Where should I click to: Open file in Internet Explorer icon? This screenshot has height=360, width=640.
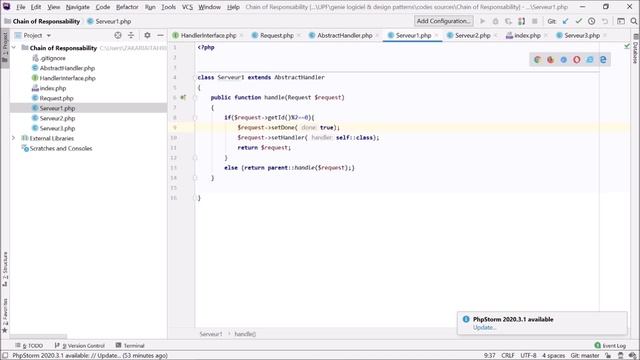tap(590, 60)
